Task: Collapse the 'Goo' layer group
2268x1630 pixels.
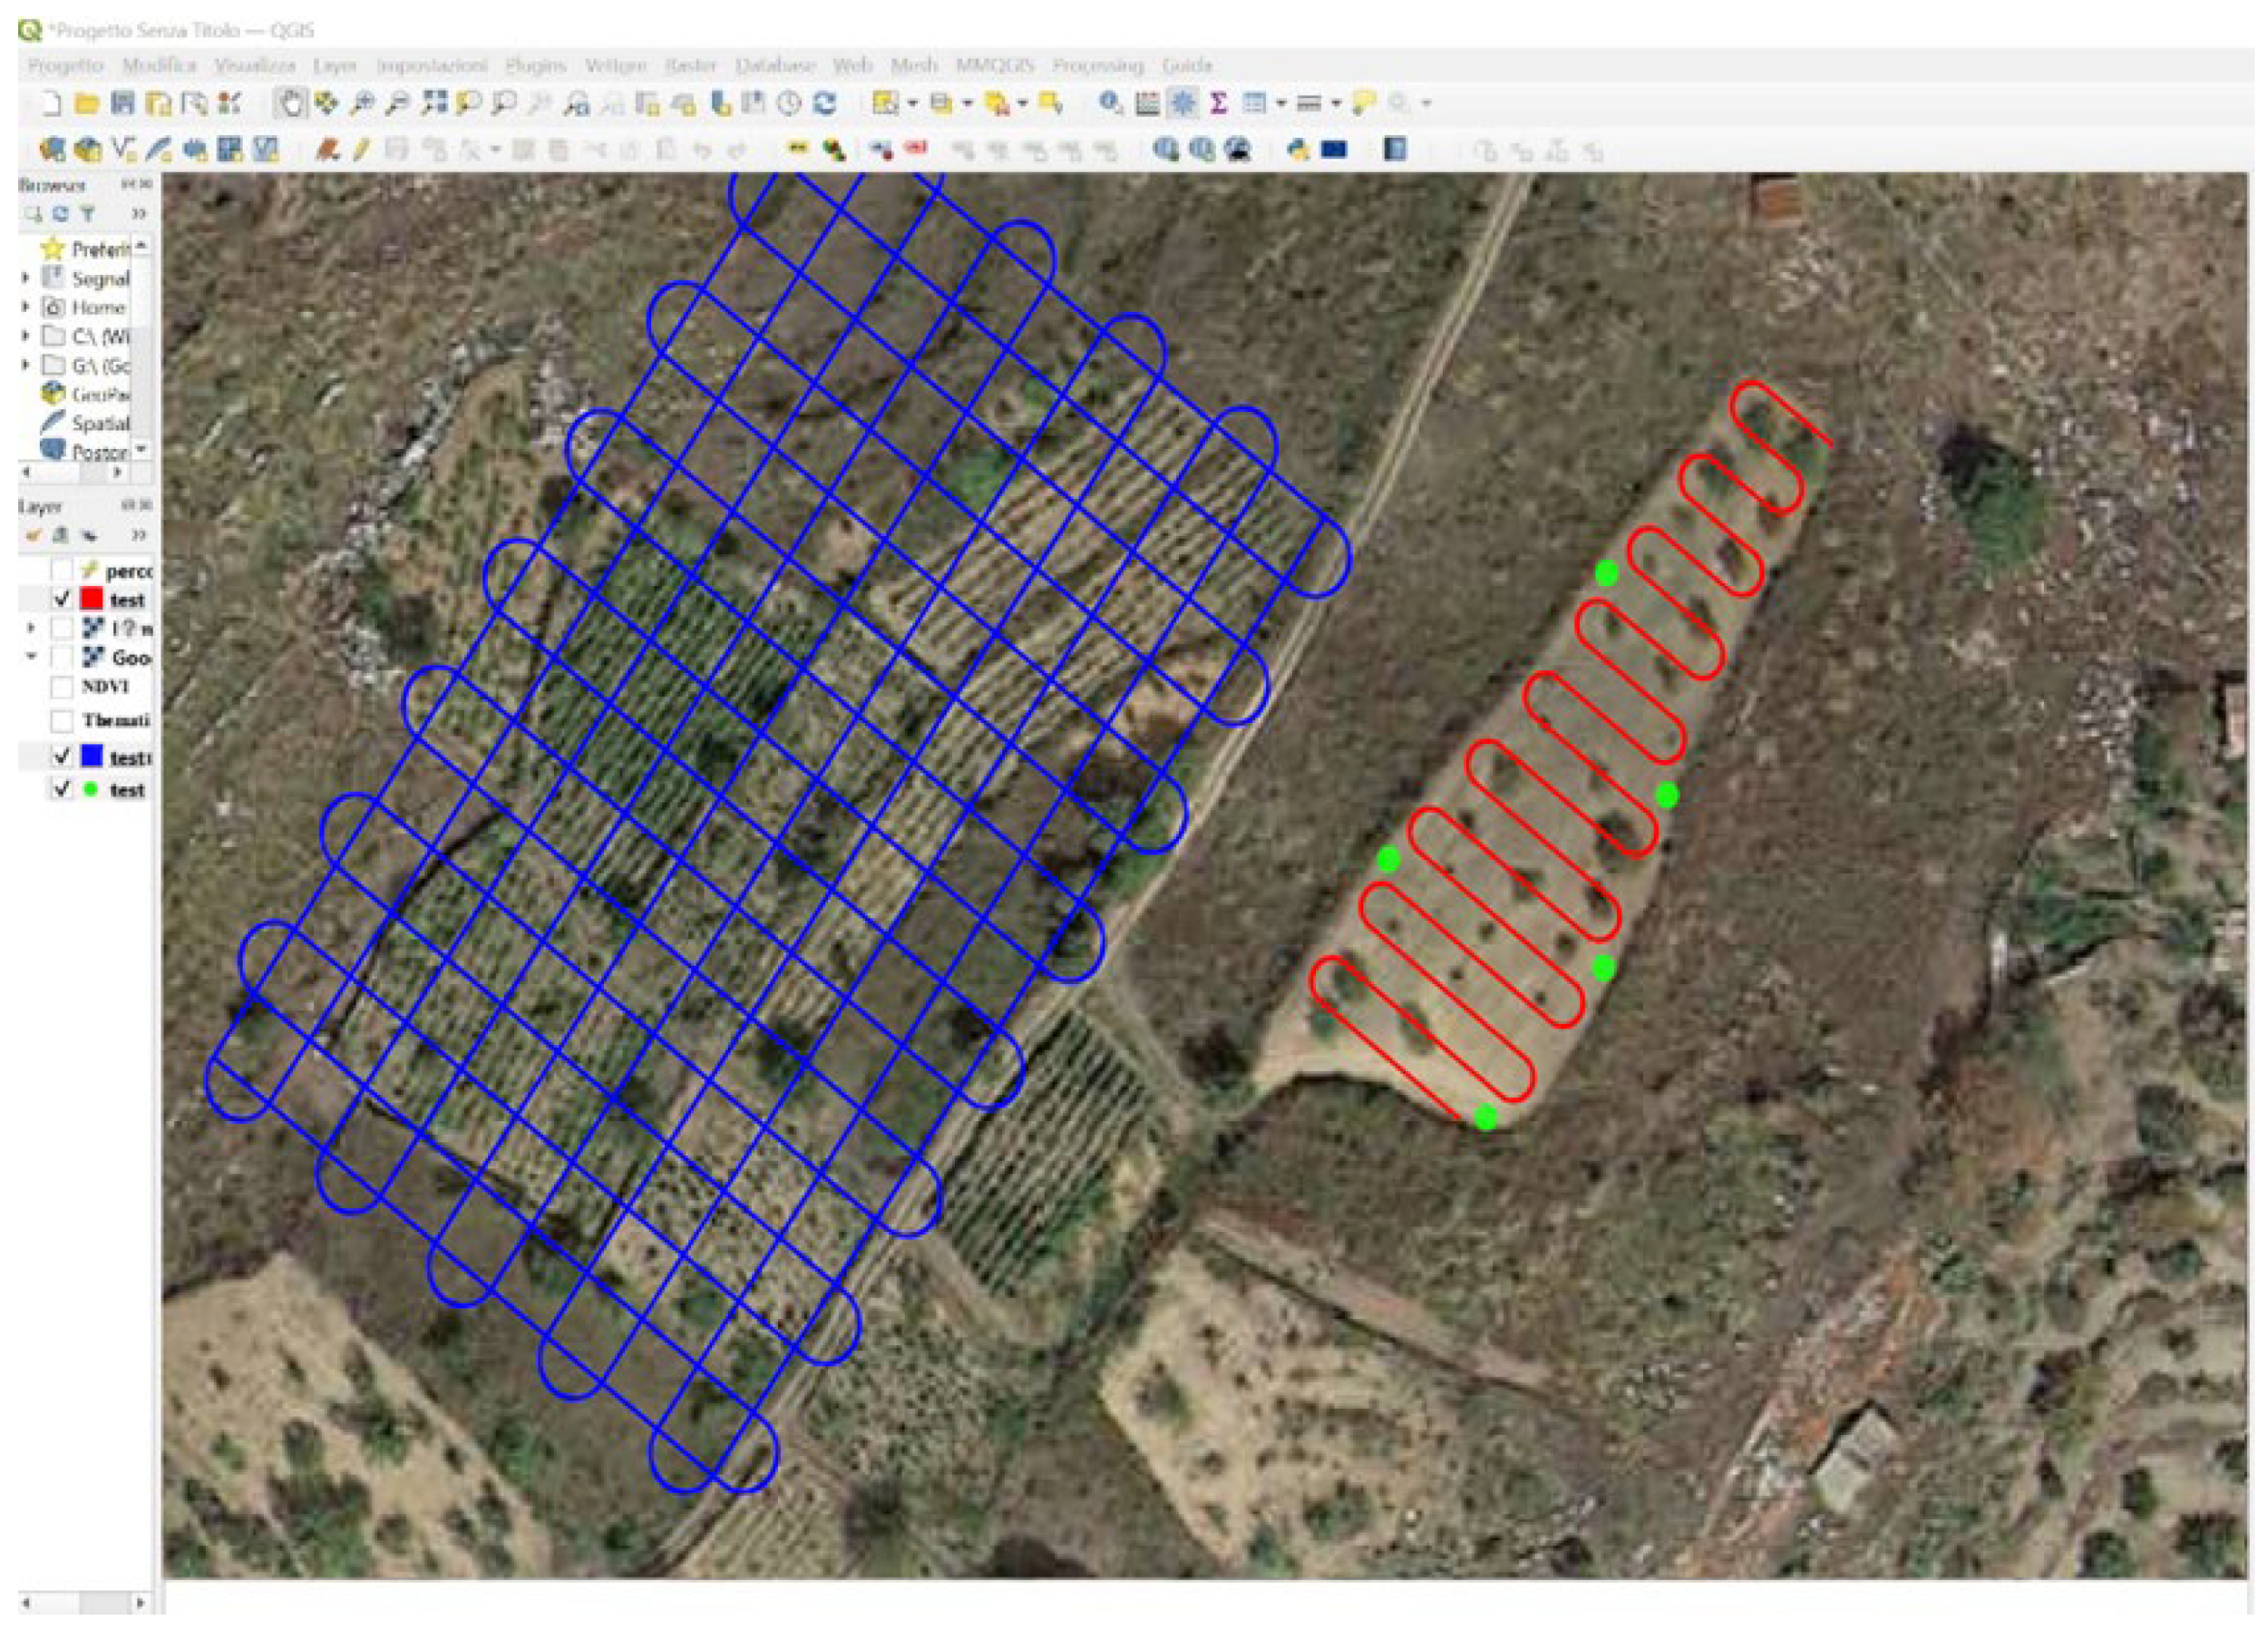Action: coord(31,656)
